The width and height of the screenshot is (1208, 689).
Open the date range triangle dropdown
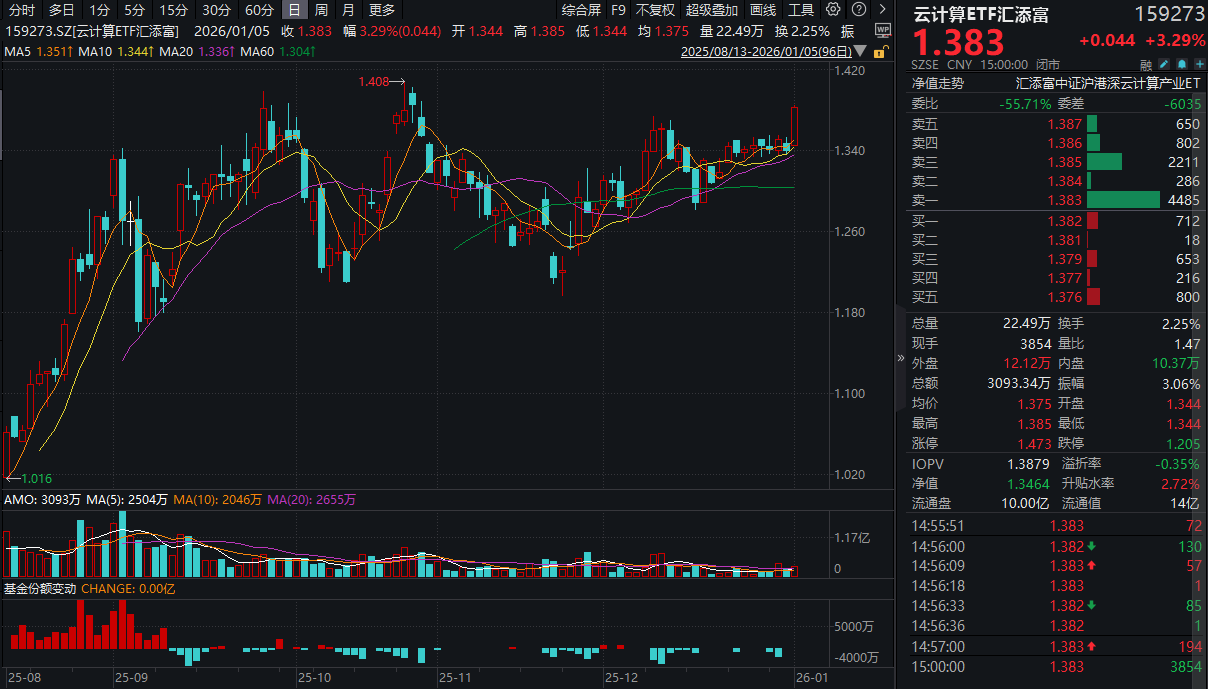tap(861, 51)
